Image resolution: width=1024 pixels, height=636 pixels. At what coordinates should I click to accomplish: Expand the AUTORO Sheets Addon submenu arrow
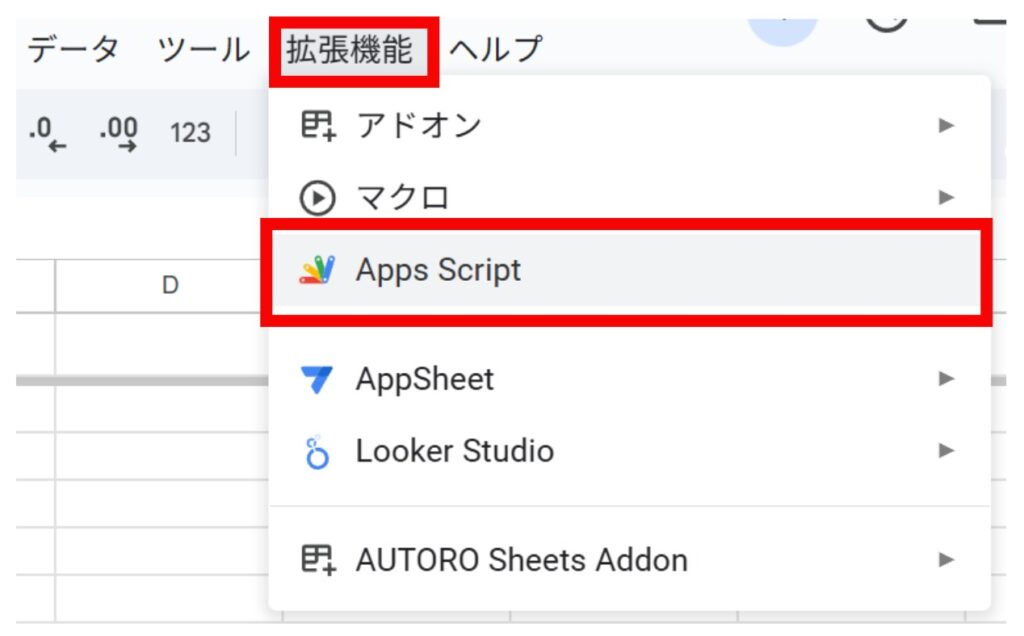(945, 560)
